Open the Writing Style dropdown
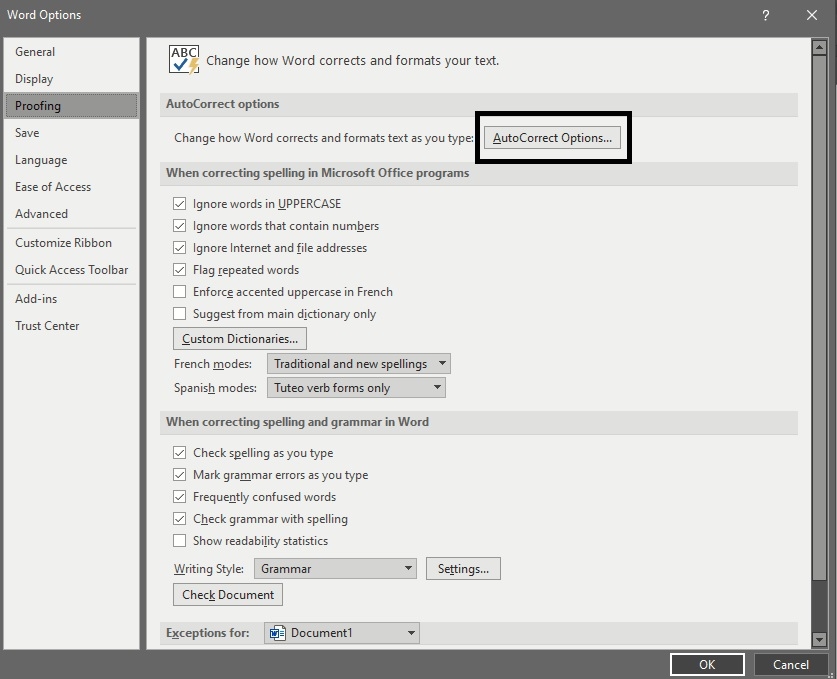837x679 pixels. (x=335, y=569)
